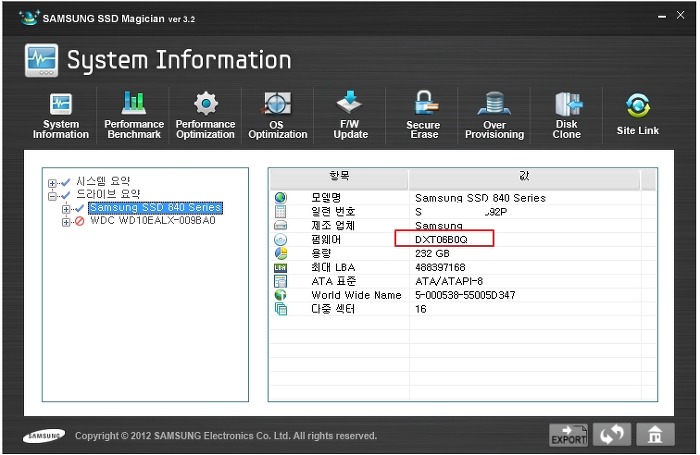Click the Samsung logo in footer
This screenshot has height=455, width=700.
(44, 435)
